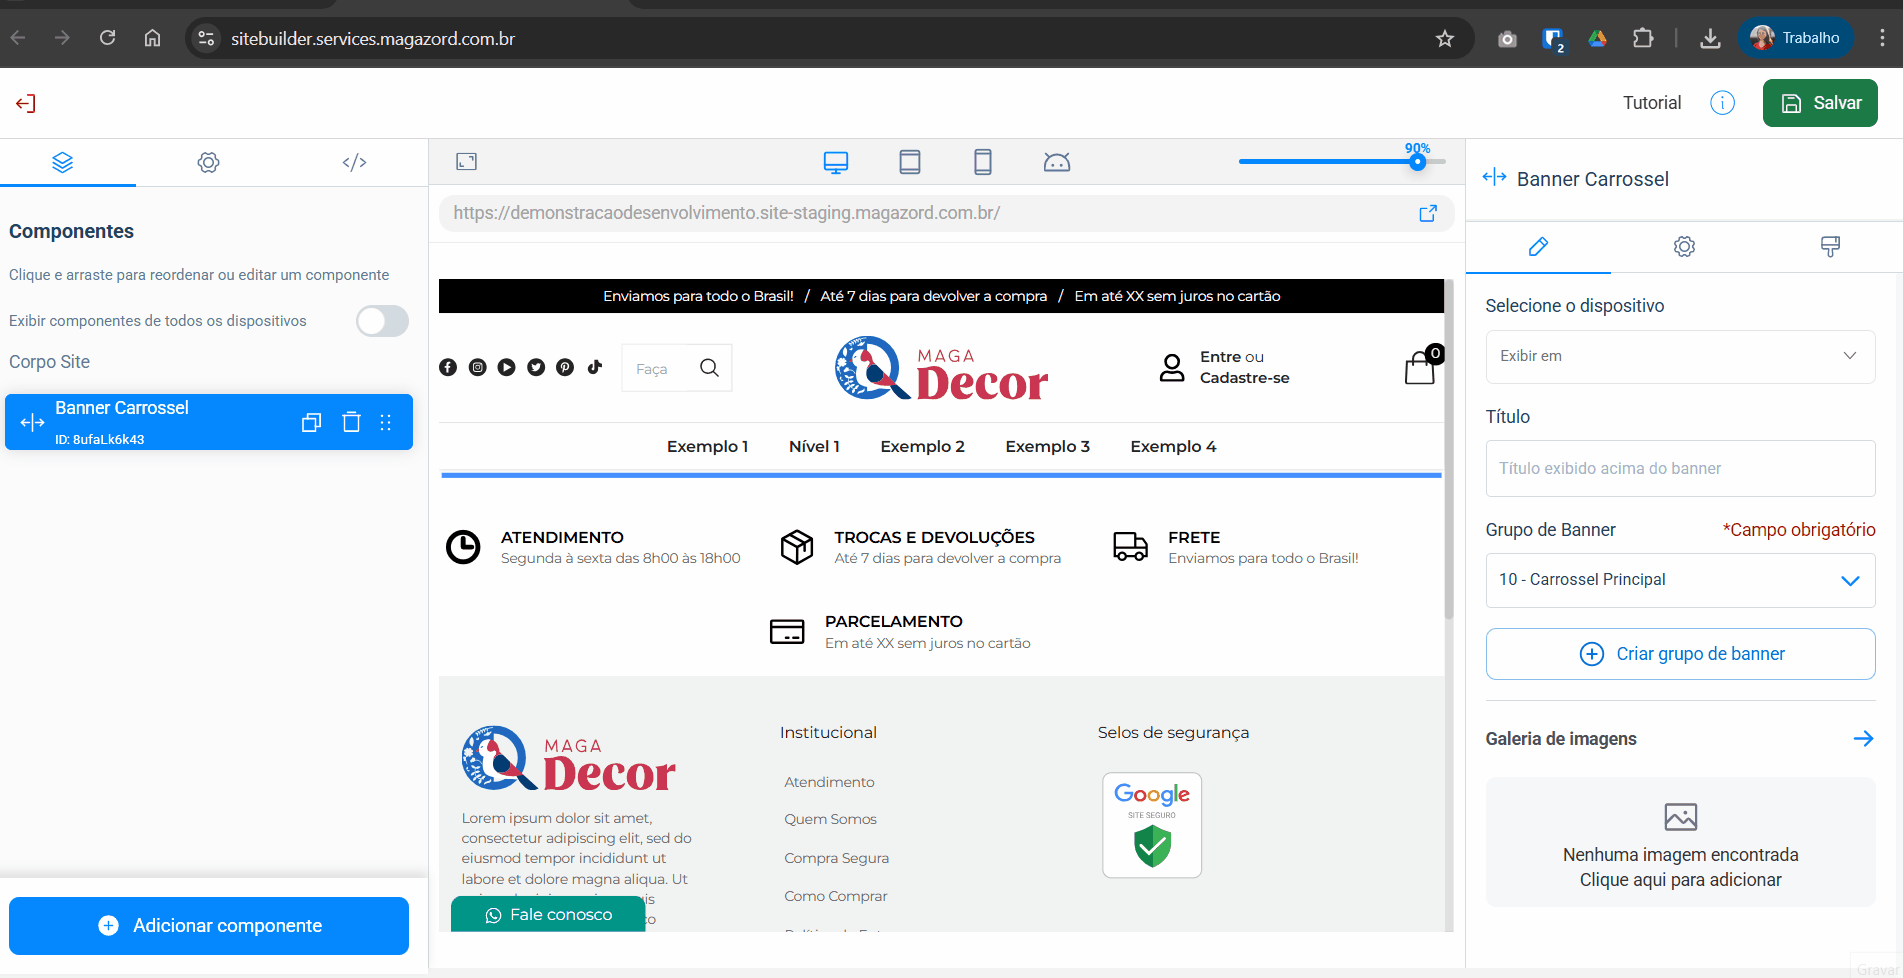1903x978 pixels.
Task: Click the empty gallery area to add image
Action: pyautogui.click(x=1680, y=843)
